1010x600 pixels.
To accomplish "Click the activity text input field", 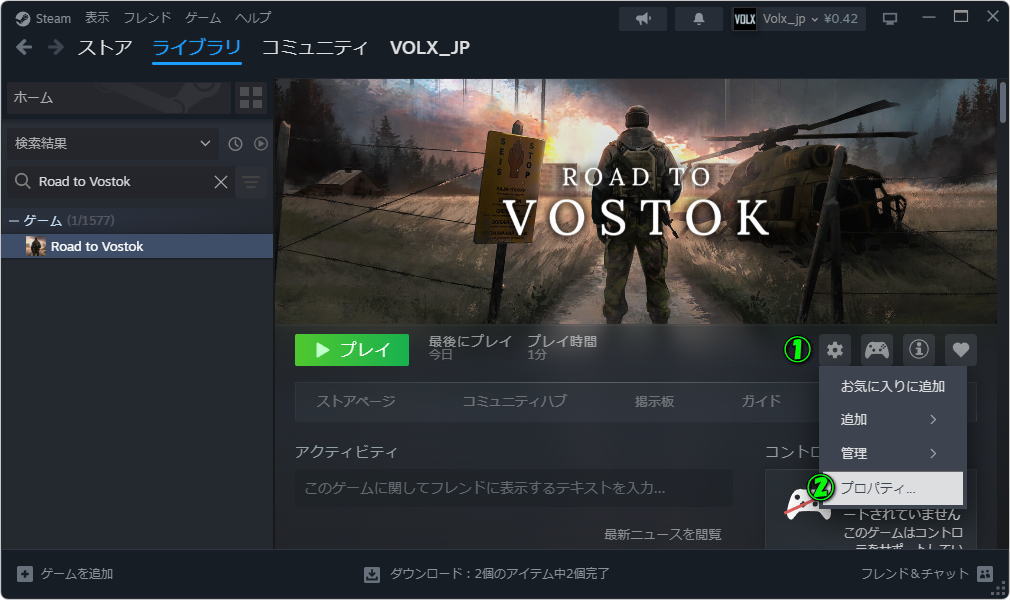I will click(x=513, y=488).
